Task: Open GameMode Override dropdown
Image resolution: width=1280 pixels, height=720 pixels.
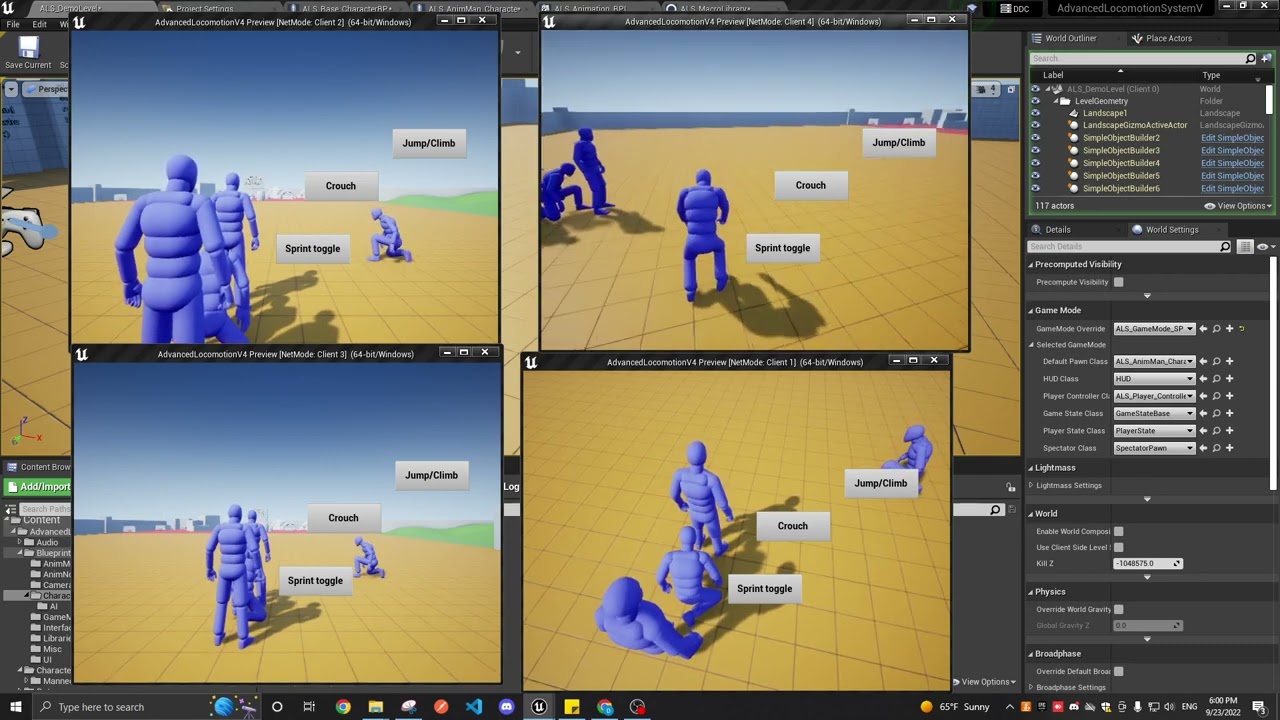Action: [1154, 329]
